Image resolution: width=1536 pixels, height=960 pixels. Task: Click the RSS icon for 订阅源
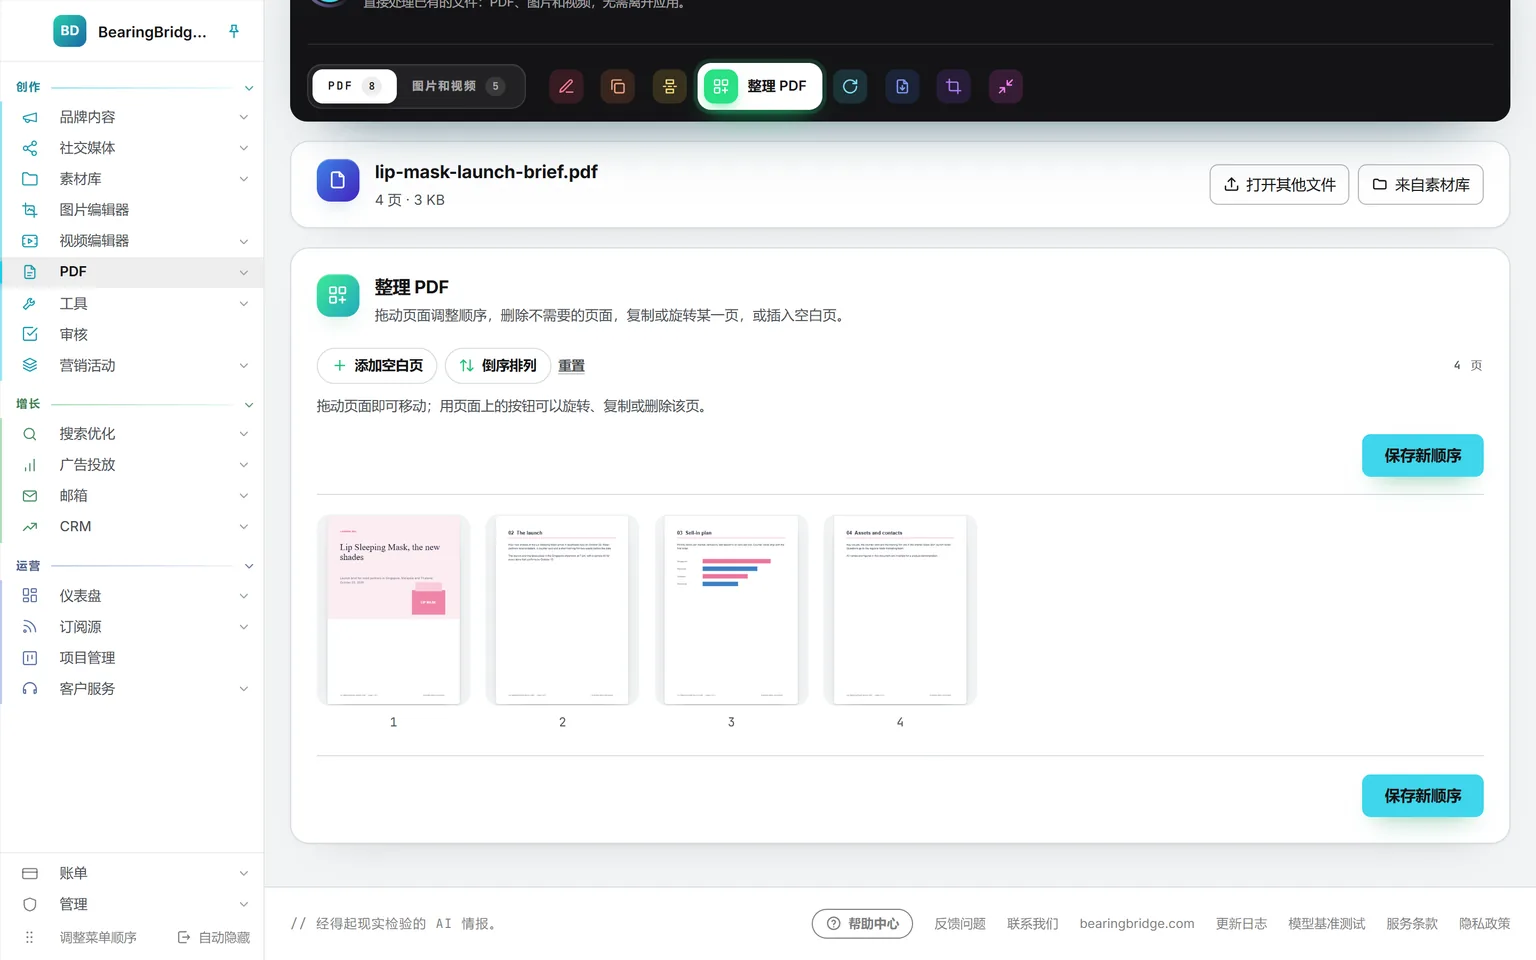click(x=30, y=627)
